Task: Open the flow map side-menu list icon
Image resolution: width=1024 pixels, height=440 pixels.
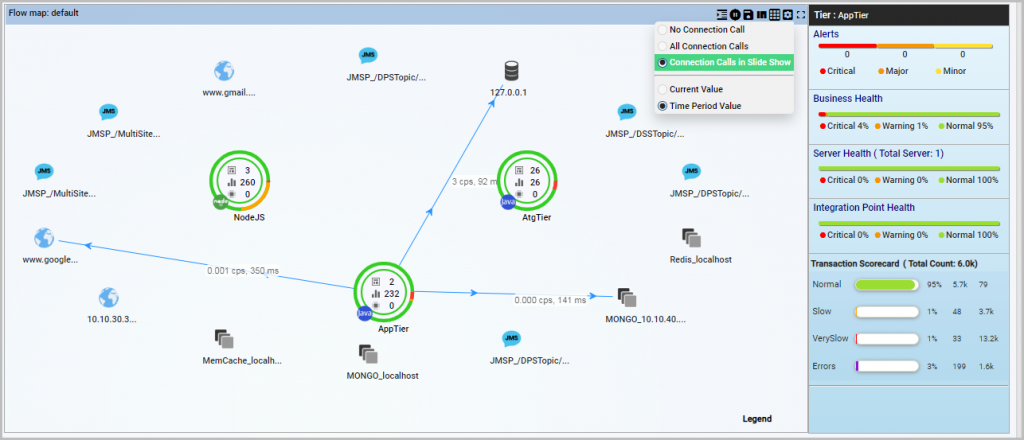Action: (722, 14)
